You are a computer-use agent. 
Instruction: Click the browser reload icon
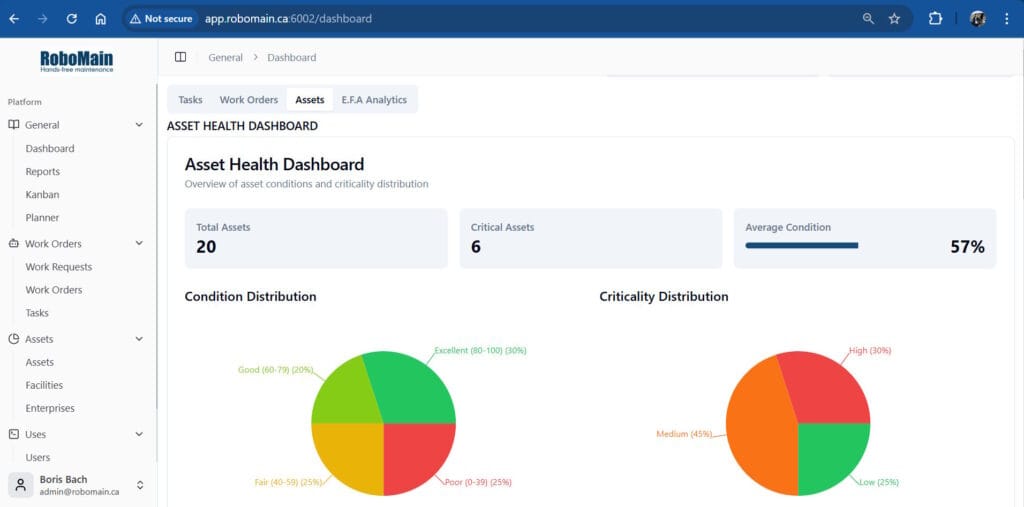(x=71, y=18)
